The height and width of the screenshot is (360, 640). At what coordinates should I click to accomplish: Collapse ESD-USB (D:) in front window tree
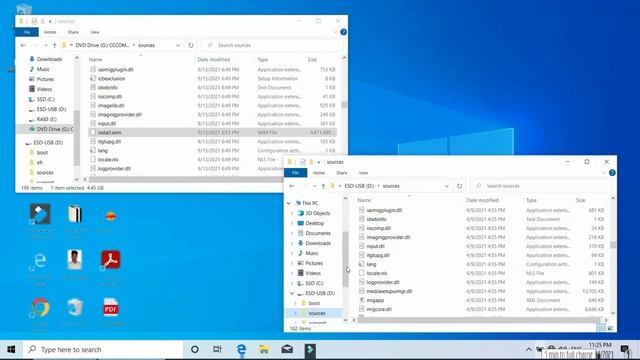[292, 293]
